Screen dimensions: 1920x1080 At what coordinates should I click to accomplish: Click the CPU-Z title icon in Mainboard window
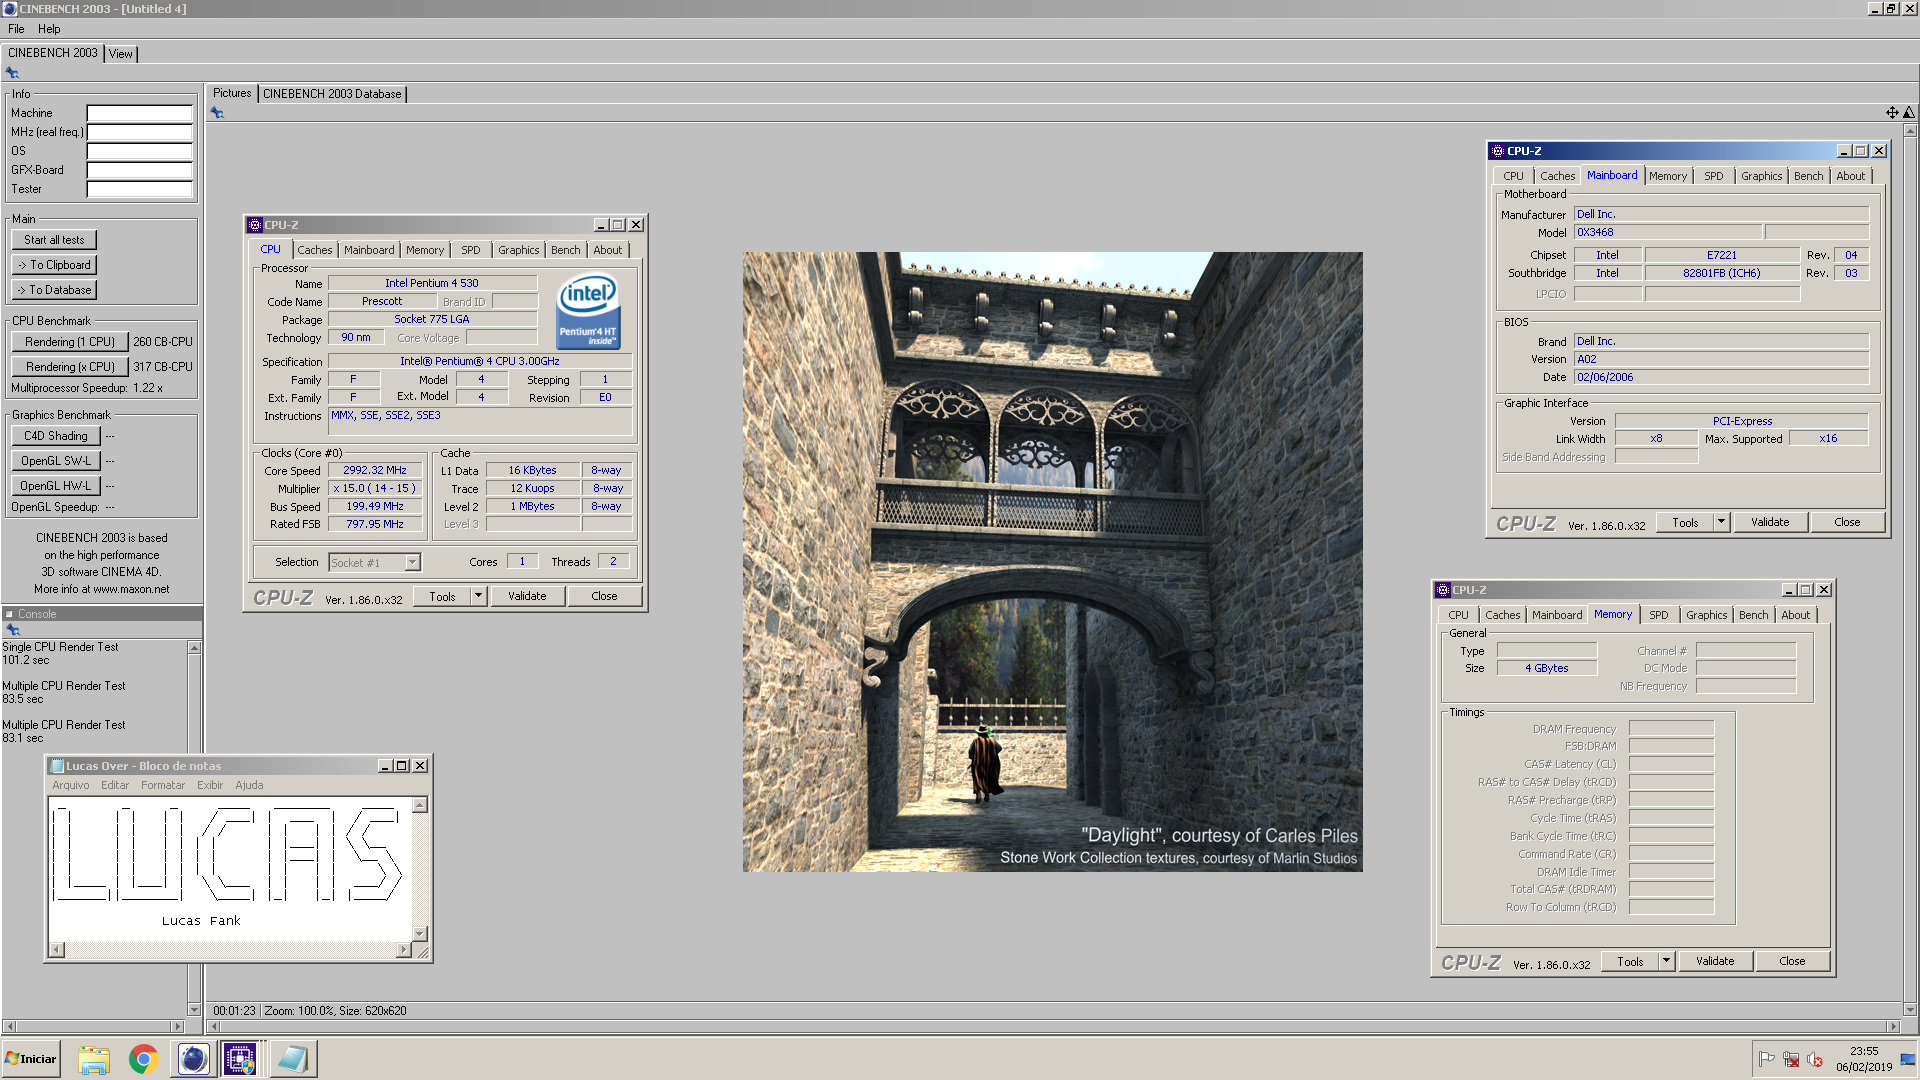pos(1498,151)
